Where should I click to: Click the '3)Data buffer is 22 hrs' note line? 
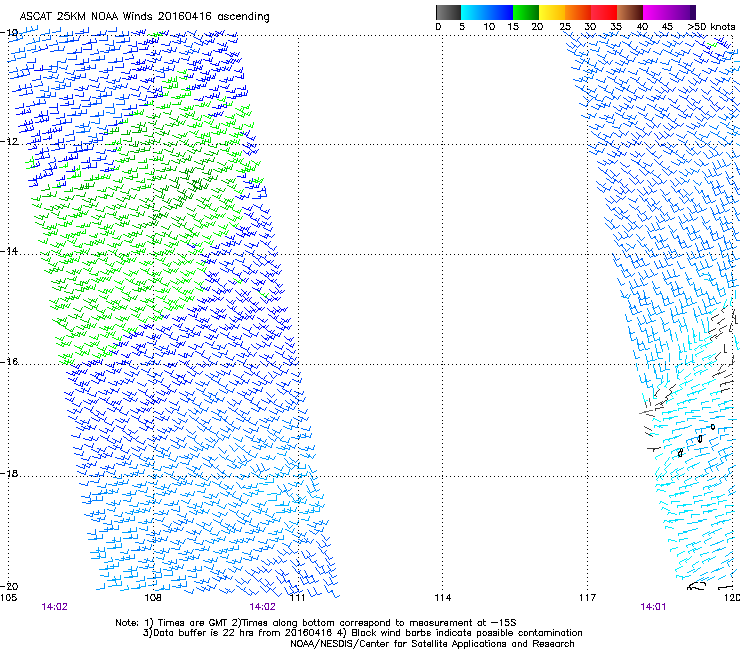tap(362, 633)
